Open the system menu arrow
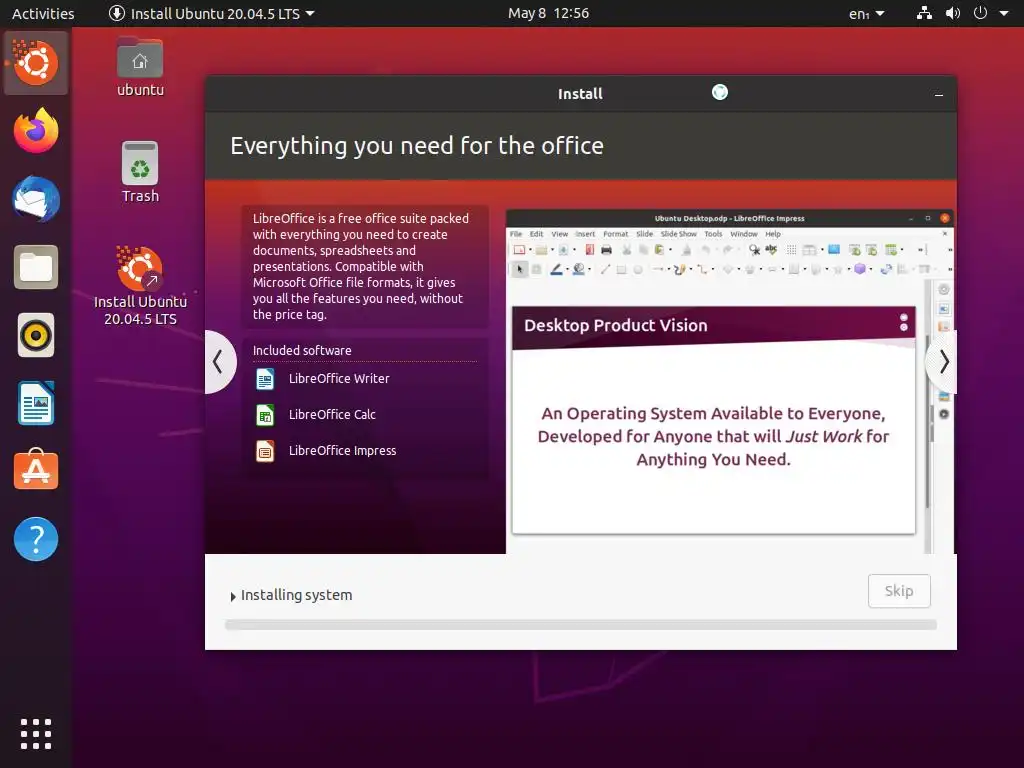The height and width of the screenshot is (768, 1024). click(1004, 13)
